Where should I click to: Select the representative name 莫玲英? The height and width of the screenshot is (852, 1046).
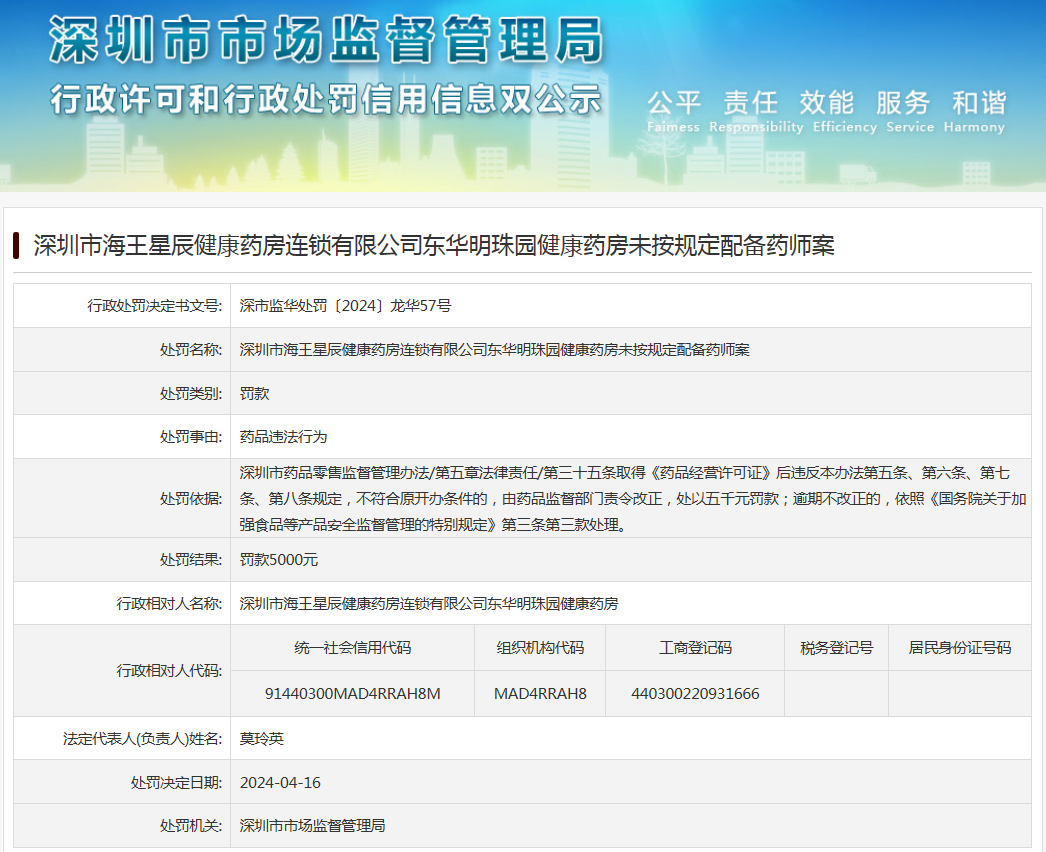click(x=262, y=739)
